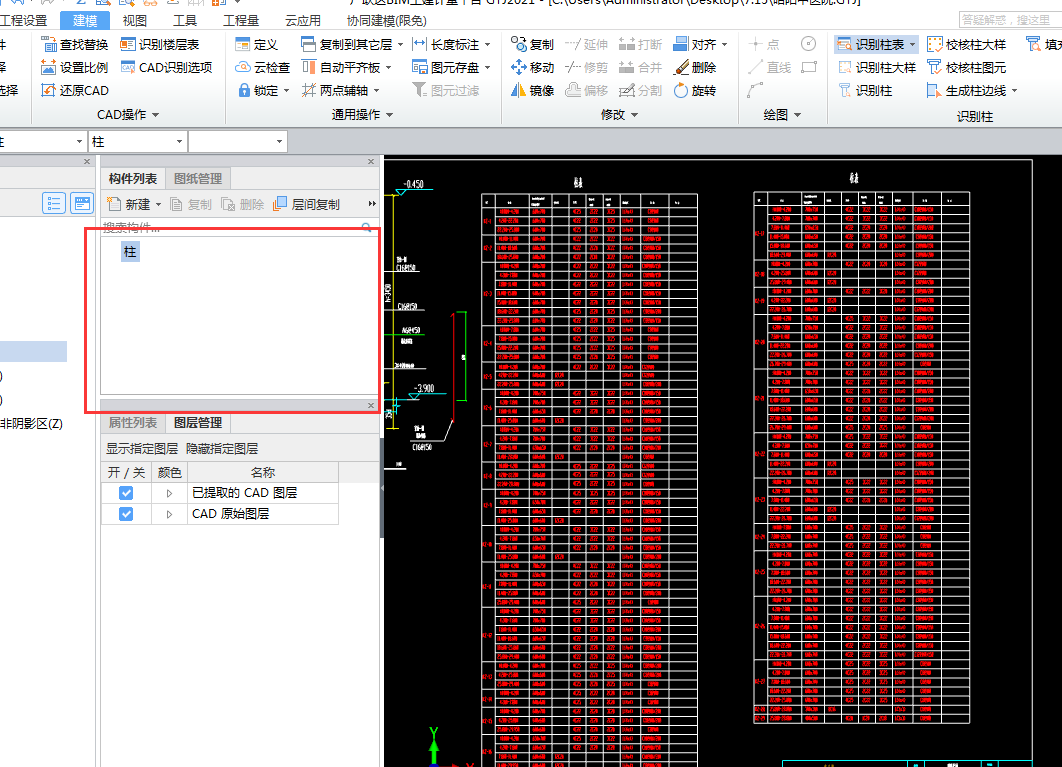
Task: Open the 柱 component type combo box
Action: 137,142
